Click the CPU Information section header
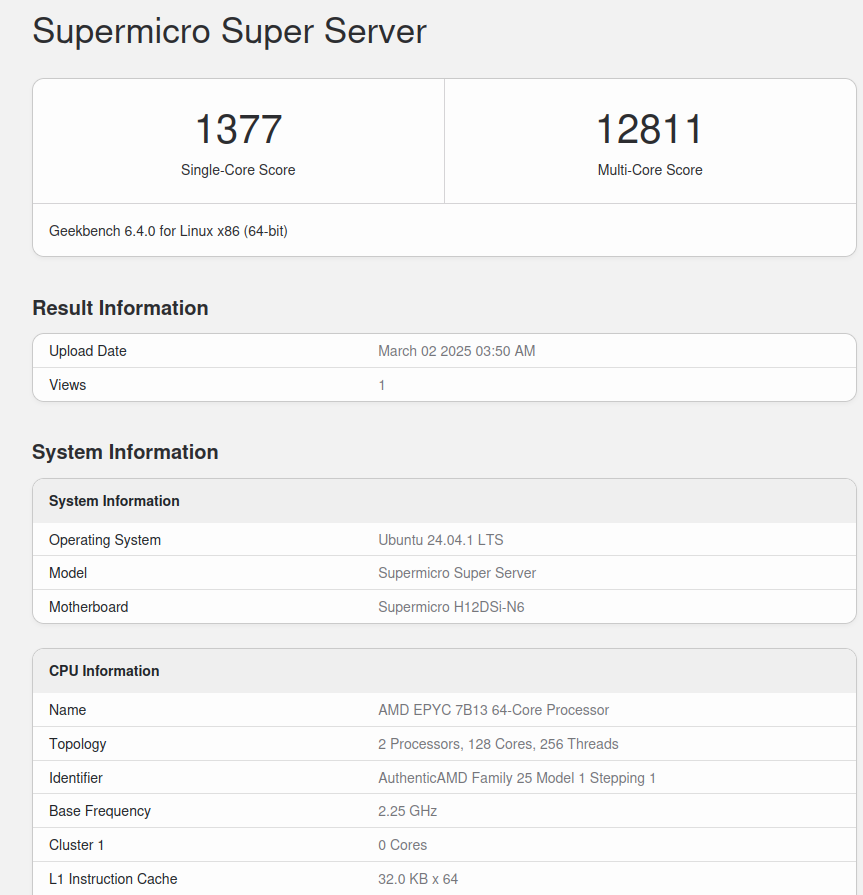863x895 pixels. point(103,671)
